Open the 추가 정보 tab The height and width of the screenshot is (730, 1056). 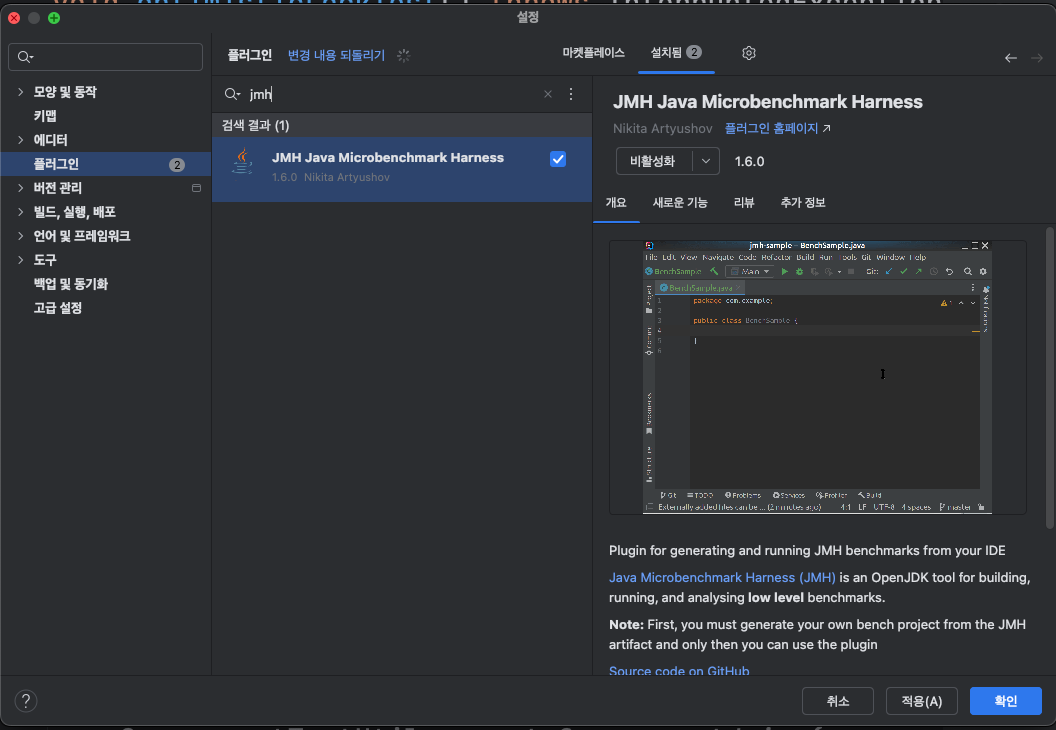[803, 203]
